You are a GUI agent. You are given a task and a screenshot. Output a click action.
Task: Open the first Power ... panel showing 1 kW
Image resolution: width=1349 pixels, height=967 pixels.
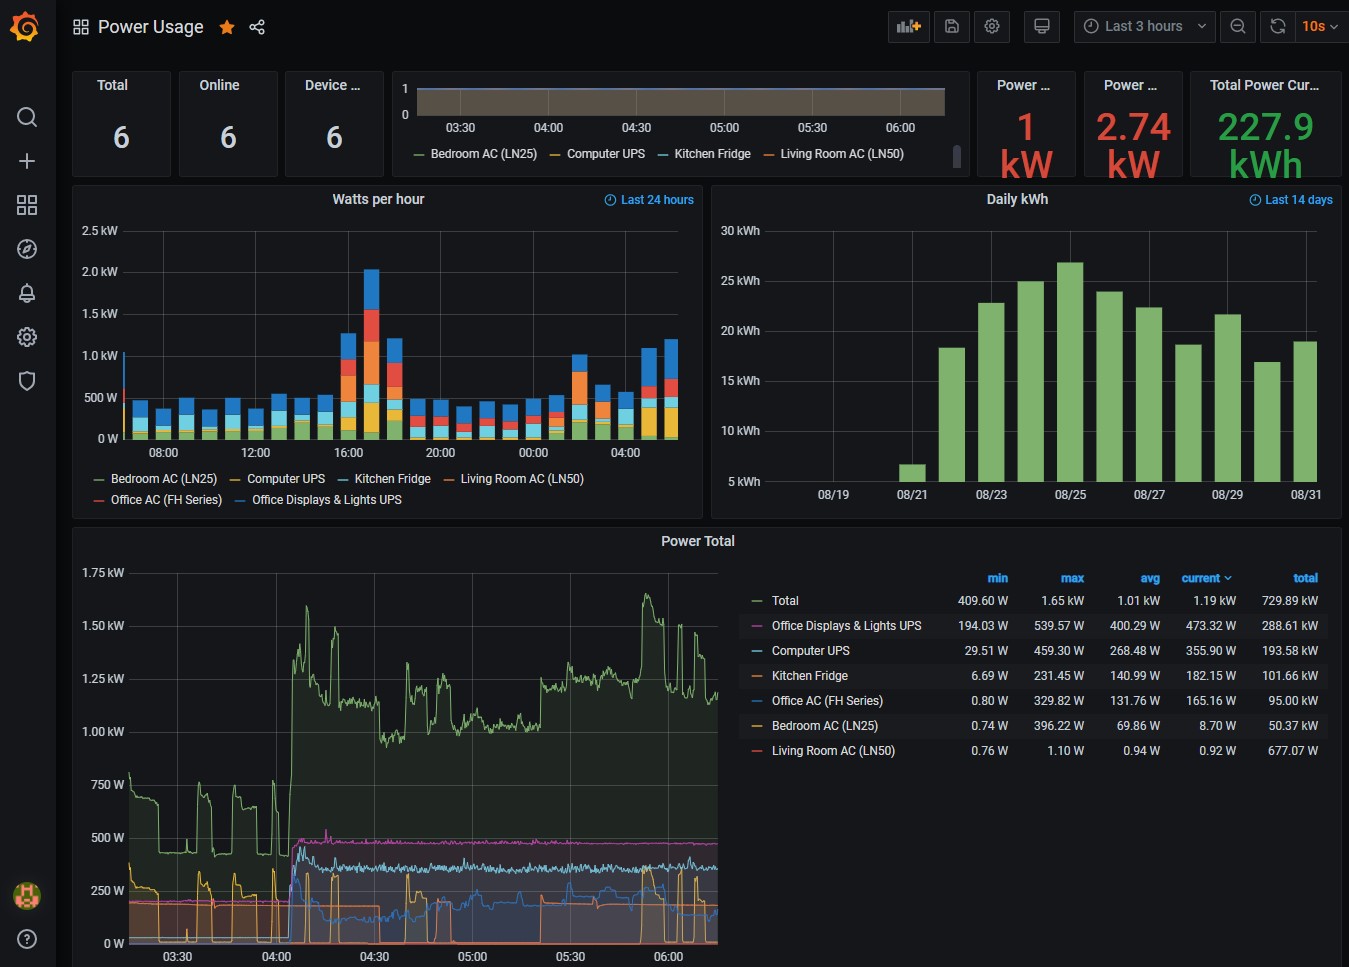pos(1023,85)
